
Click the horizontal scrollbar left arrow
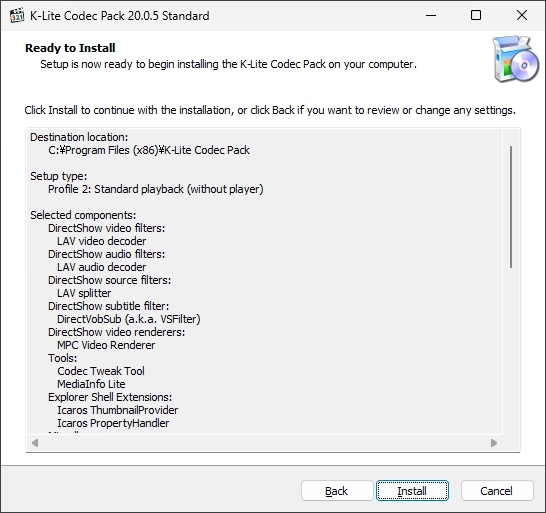pyautogui.click(x=34, y=443)
